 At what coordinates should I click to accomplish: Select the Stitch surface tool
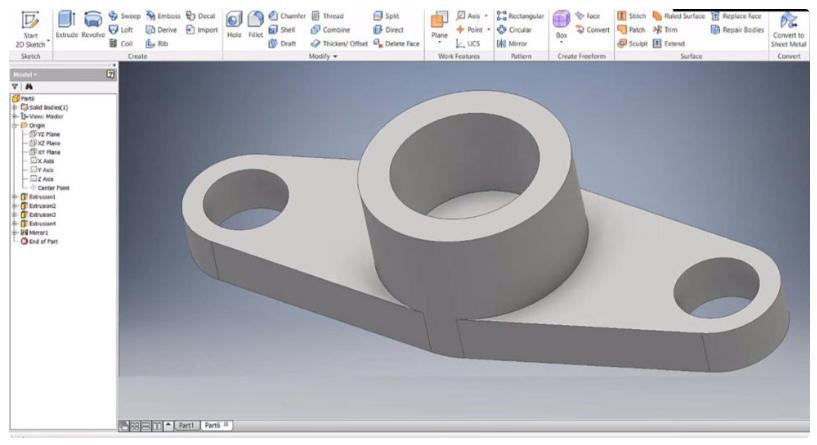[x=632, y=16]
